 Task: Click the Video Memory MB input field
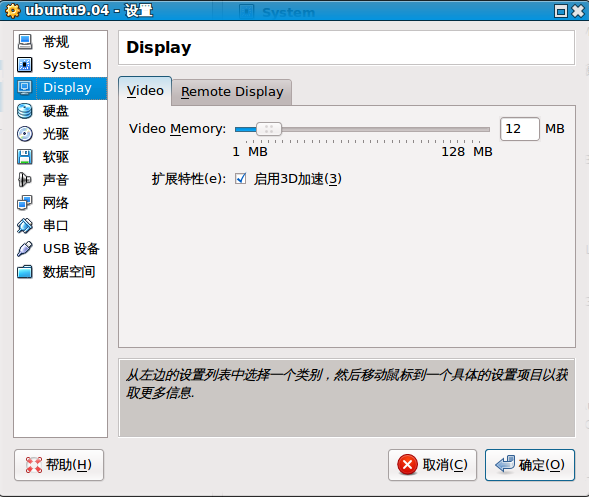click(520, 129)
